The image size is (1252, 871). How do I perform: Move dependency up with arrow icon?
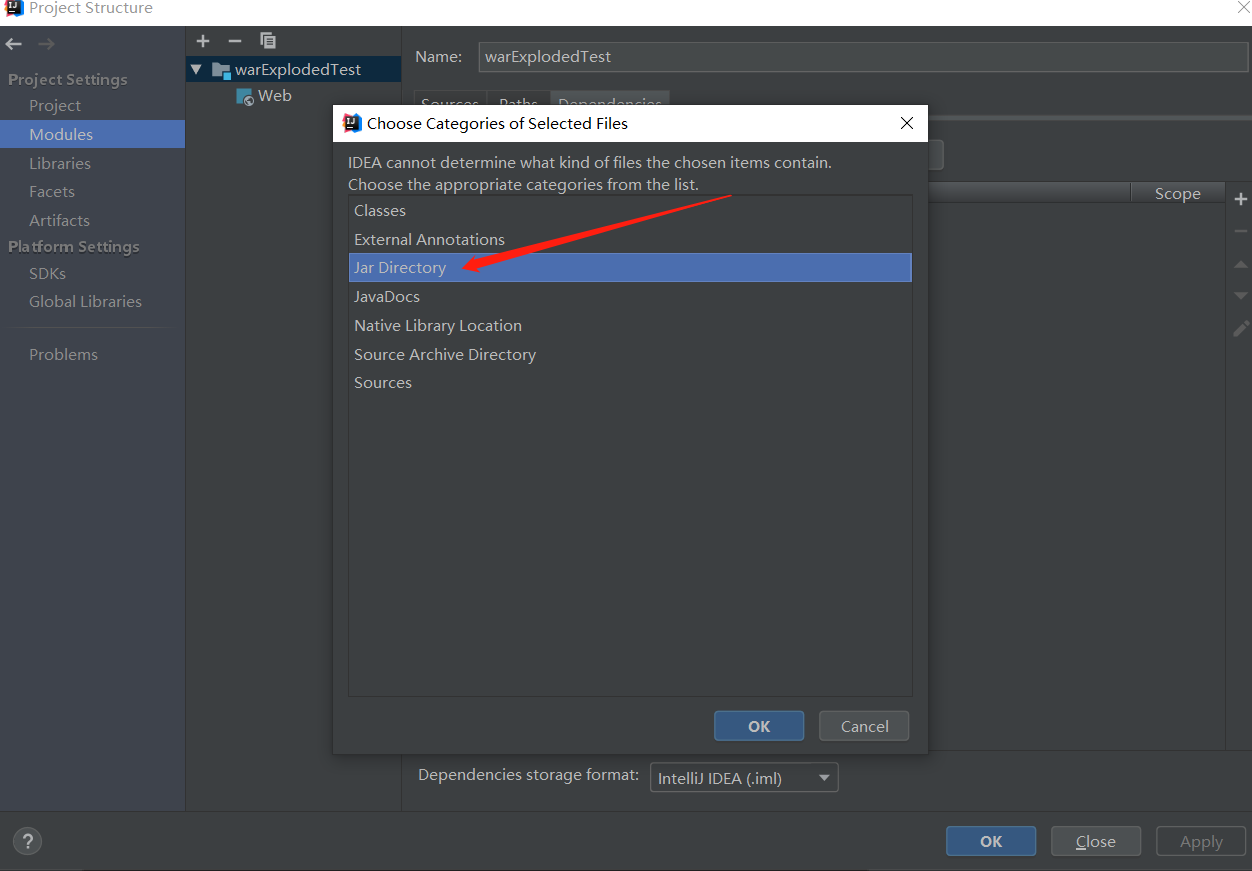[1241, 265]
